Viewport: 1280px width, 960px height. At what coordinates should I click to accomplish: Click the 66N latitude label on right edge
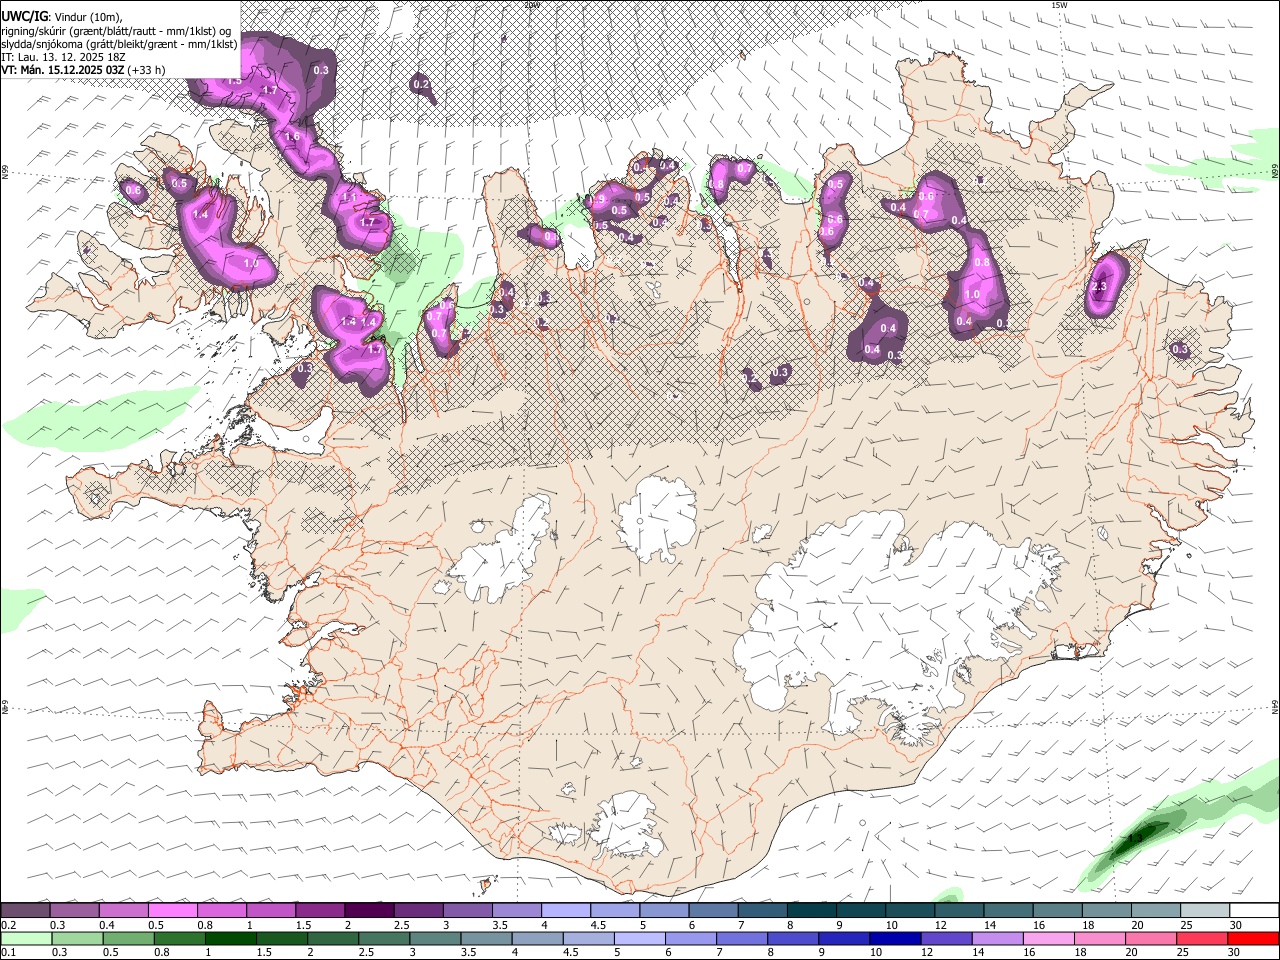point(1275,171)
